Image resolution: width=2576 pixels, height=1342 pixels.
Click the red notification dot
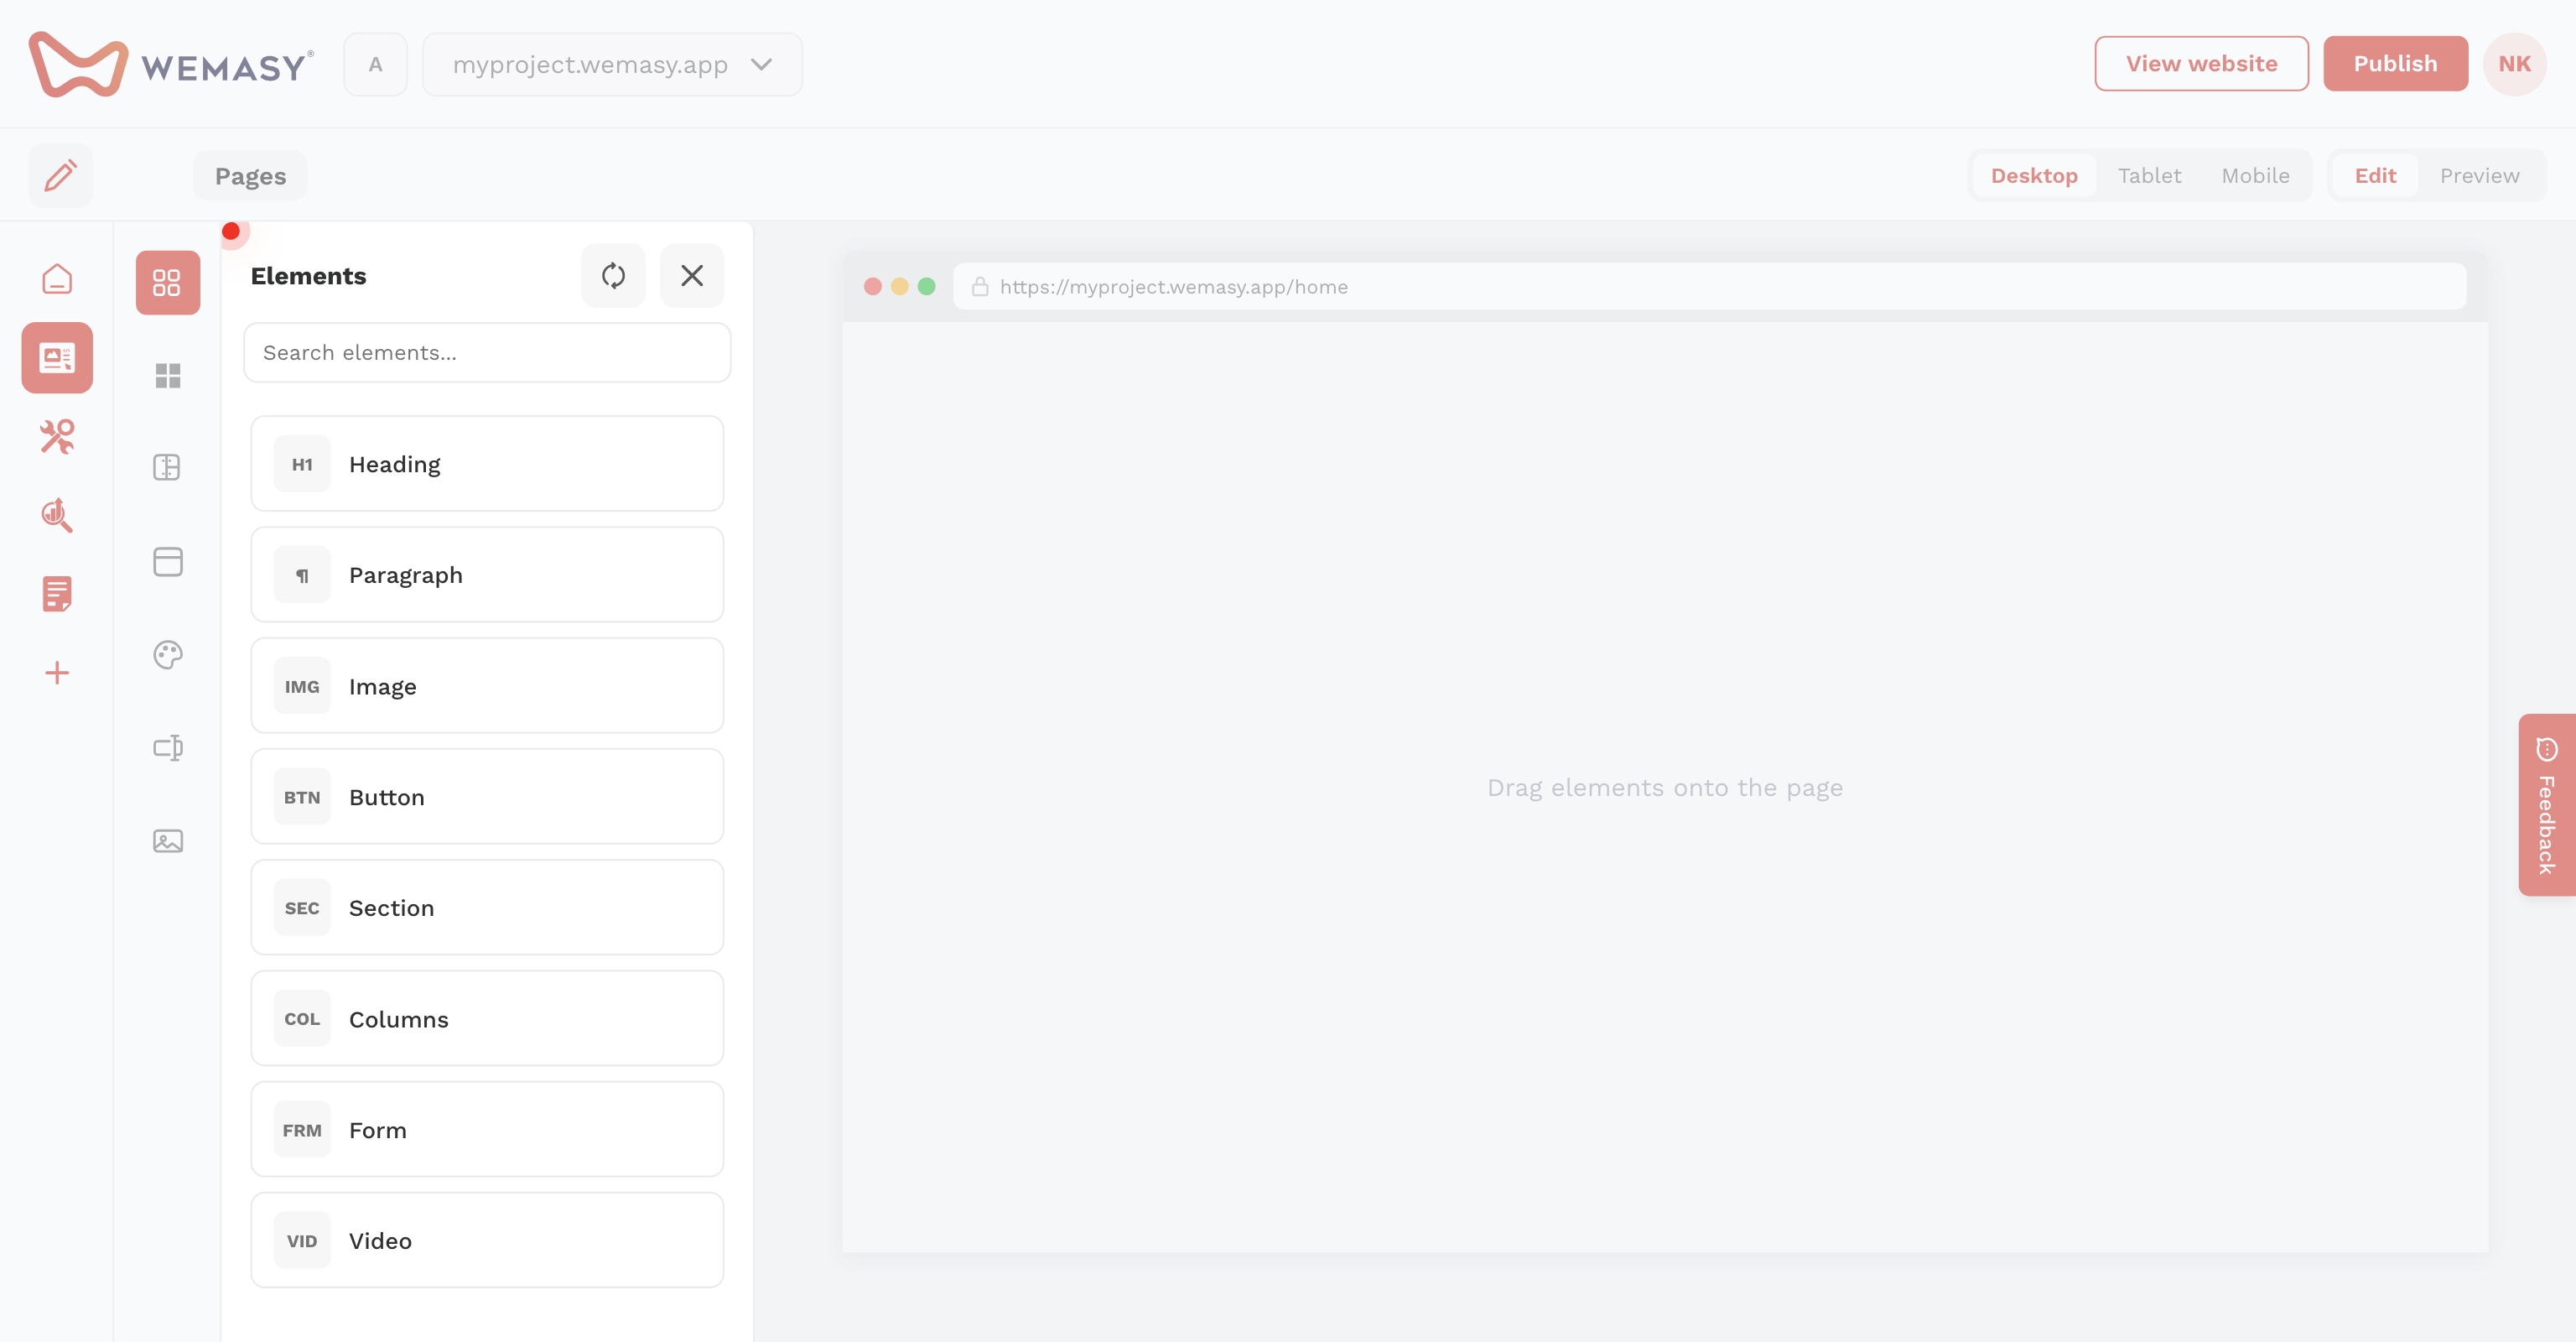[x=231, y=231]
